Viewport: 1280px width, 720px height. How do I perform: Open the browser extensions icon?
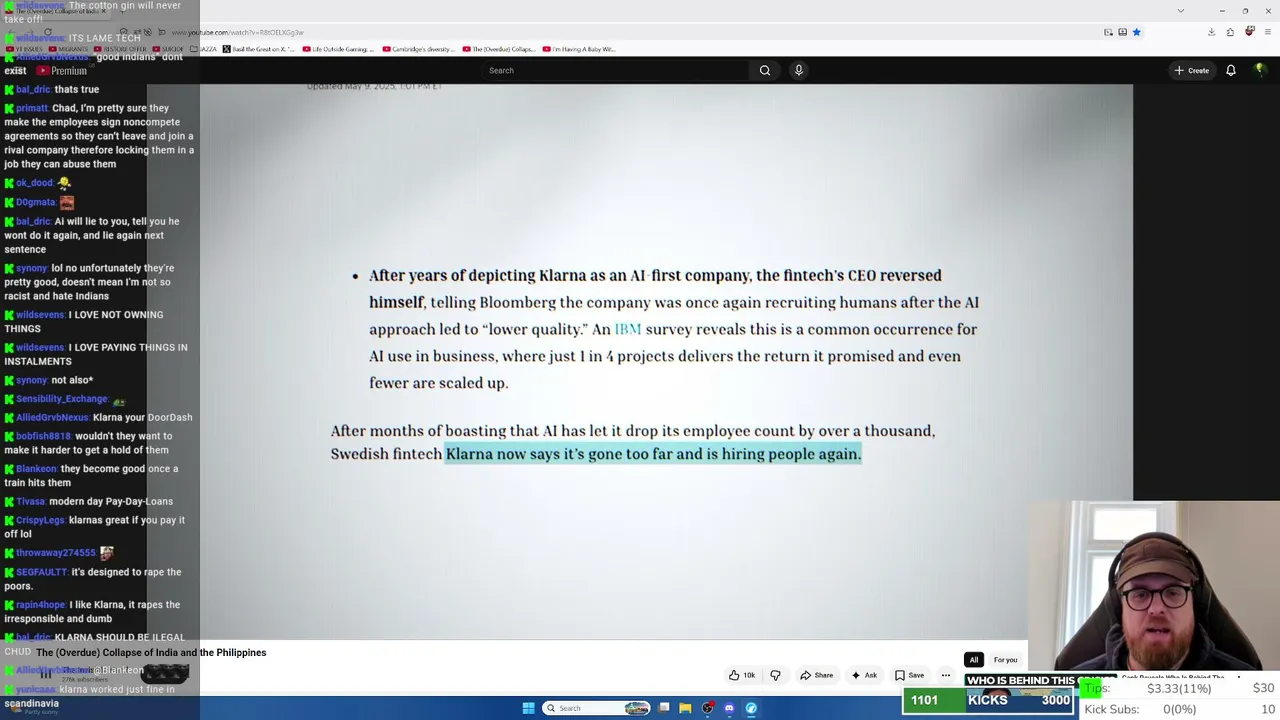[1230, 32]
